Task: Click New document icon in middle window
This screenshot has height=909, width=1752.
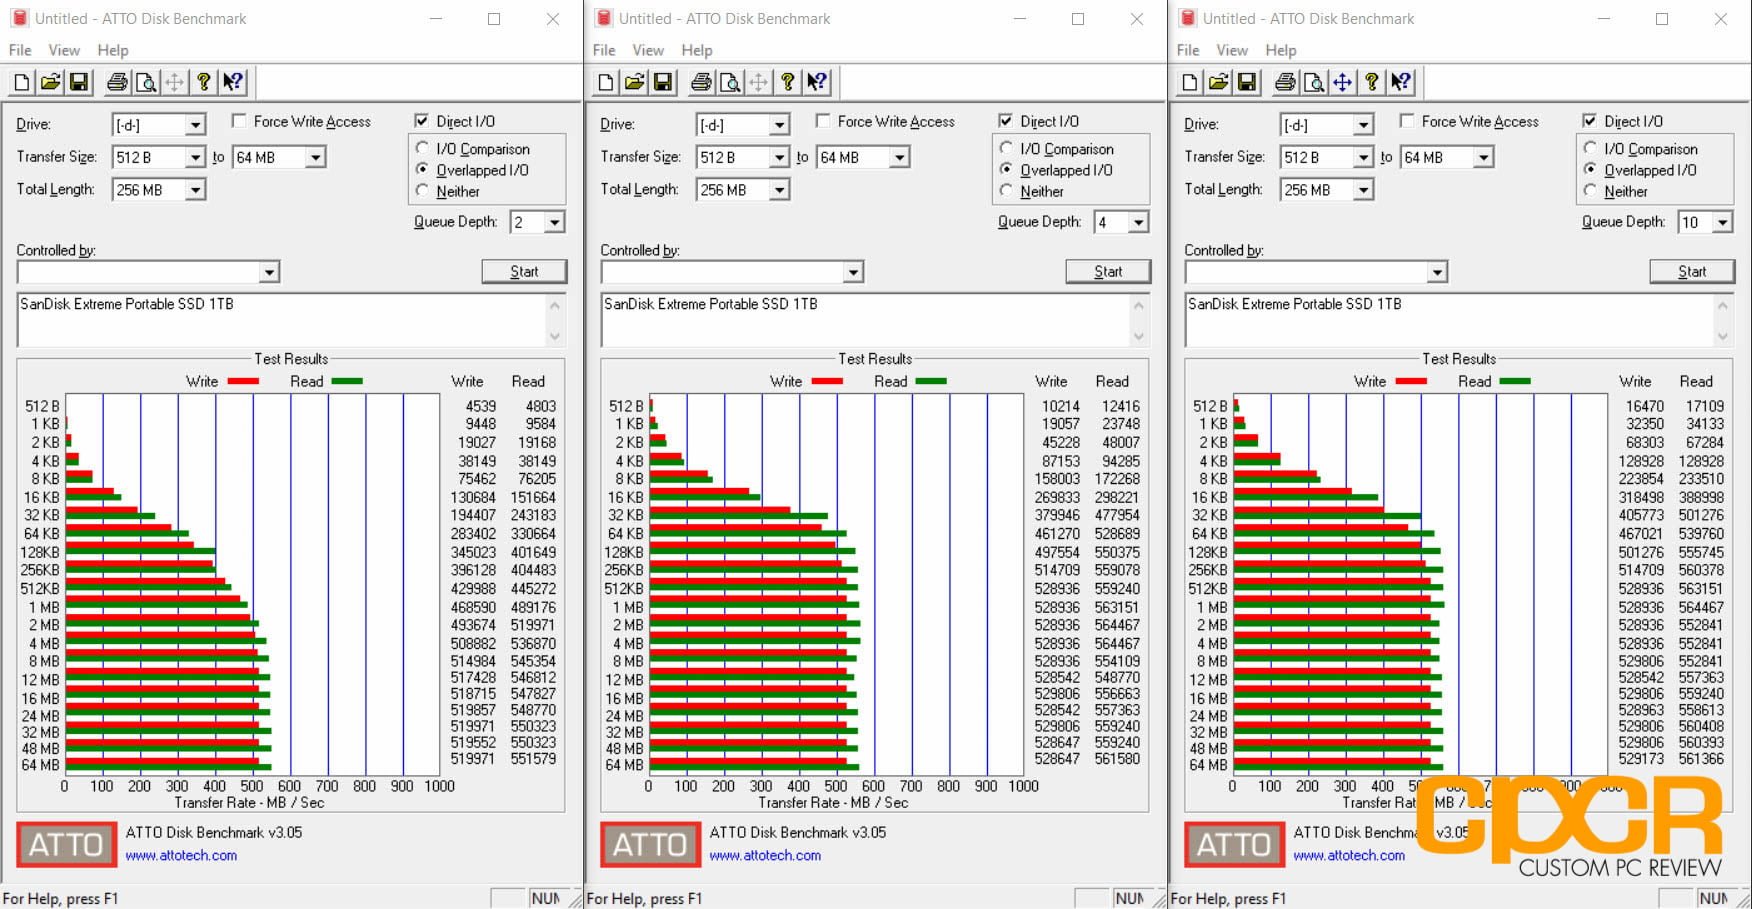Action: (605, 82)
